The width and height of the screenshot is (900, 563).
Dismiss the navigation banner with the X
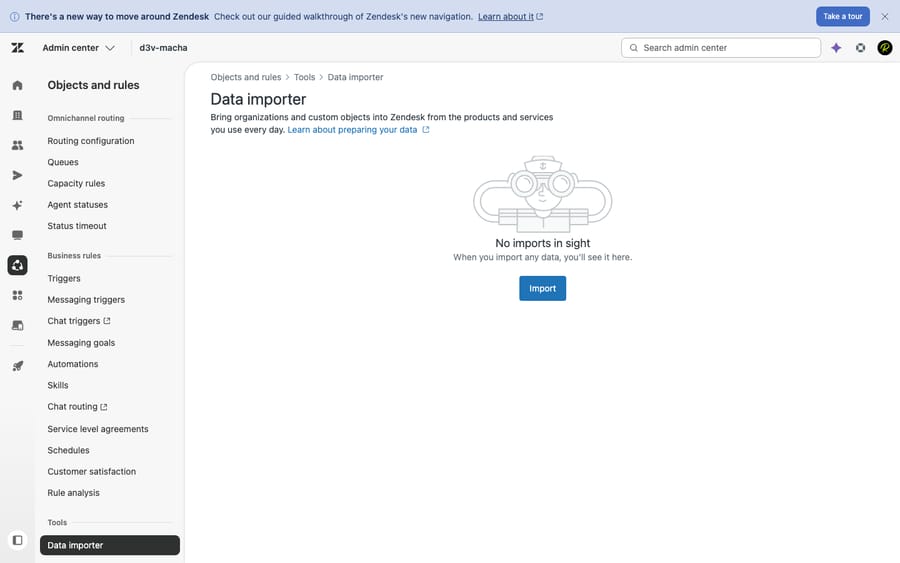885,17
